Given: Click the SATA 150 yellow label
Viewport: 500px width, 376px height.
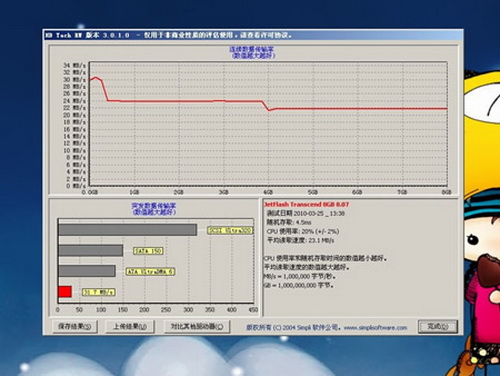Looking at the screenshot, I should 148,251.
